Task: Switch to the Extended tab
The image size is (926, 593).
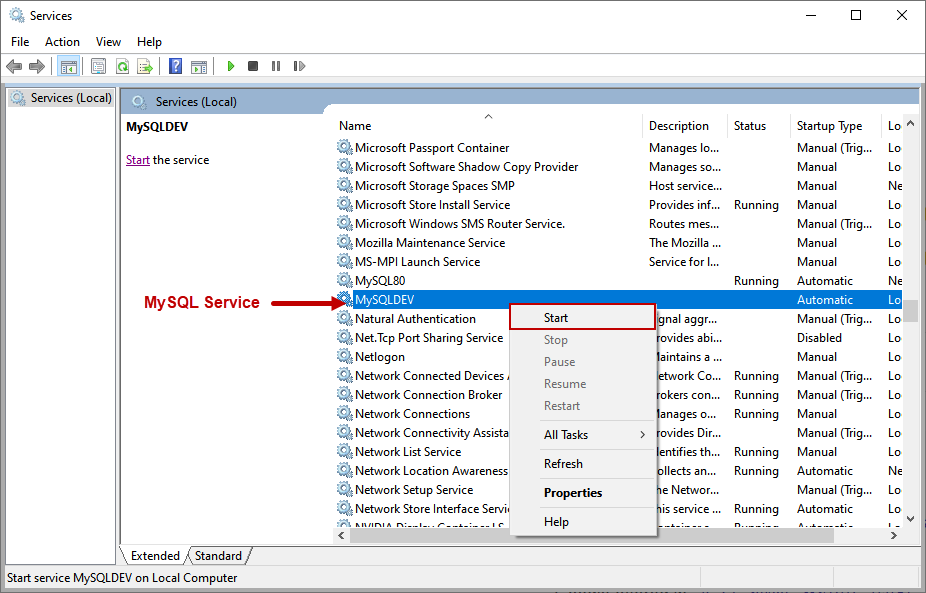Action: (155, 556)
